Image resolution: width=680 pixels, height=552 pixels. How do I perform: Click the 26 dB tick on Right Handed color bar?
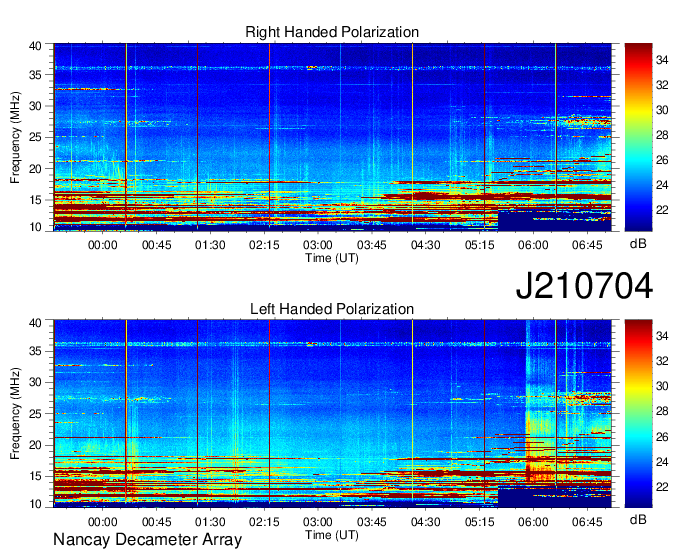662,160
